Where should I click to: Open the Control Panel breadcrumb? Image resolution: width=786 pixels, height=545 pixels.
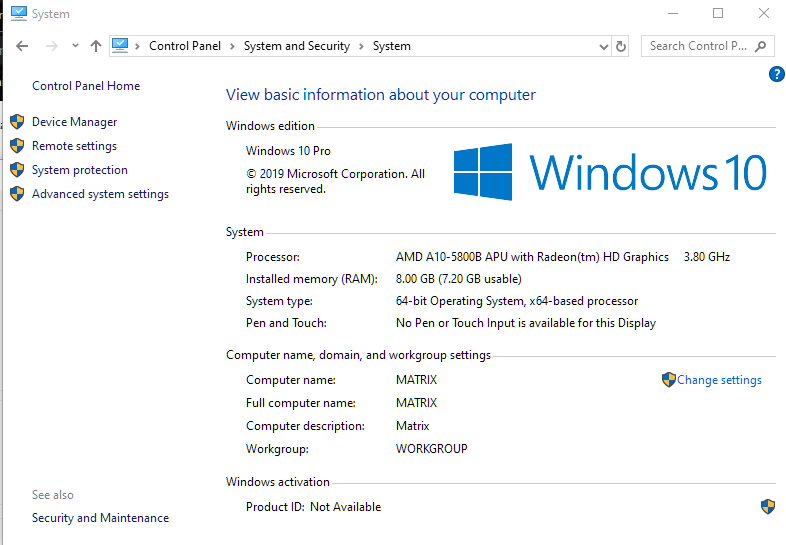(x=184, y=46)
